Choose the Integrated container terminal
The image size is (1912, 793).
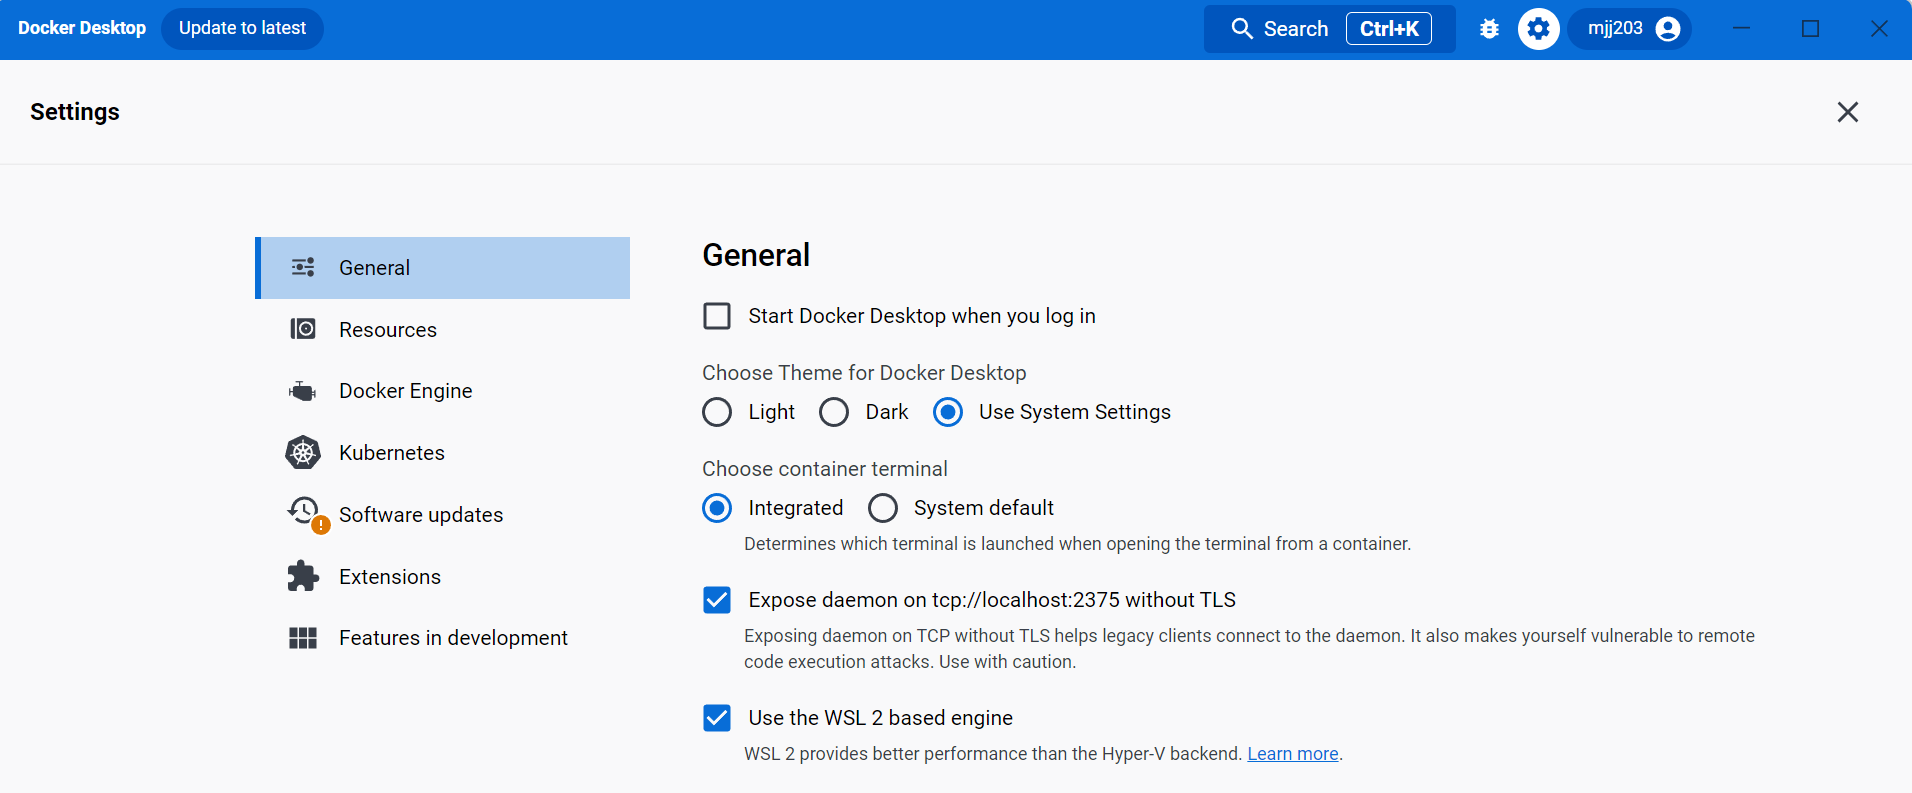pyautogui.click(x=717, y=508)
